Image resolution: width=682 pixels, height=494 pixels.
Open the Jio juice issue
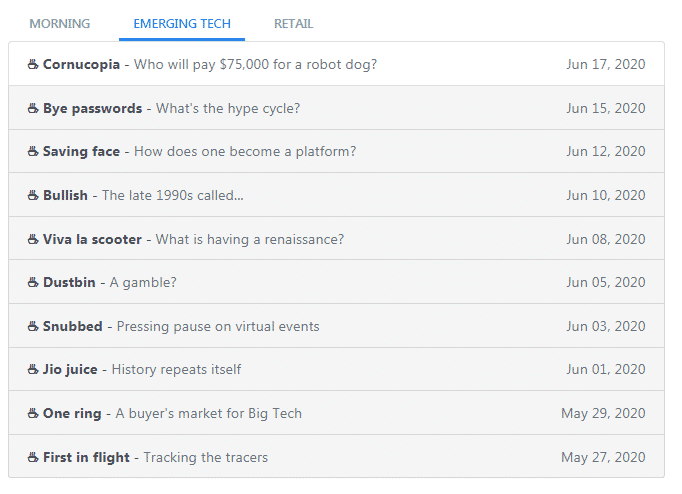point(336,369)
